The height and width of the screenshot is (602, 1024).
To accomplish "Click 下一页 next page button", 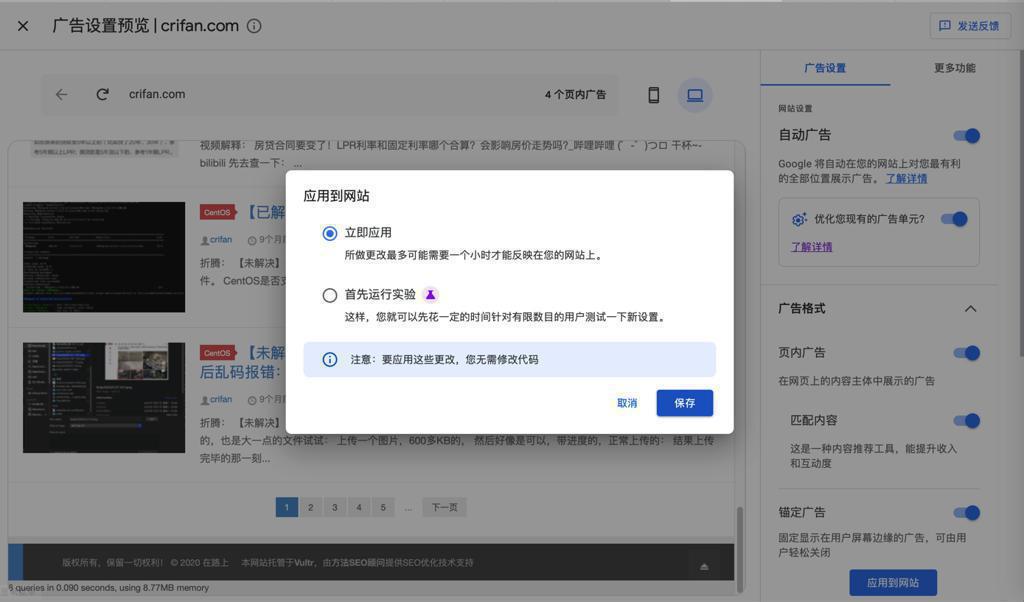I will [x=444, y=507].
